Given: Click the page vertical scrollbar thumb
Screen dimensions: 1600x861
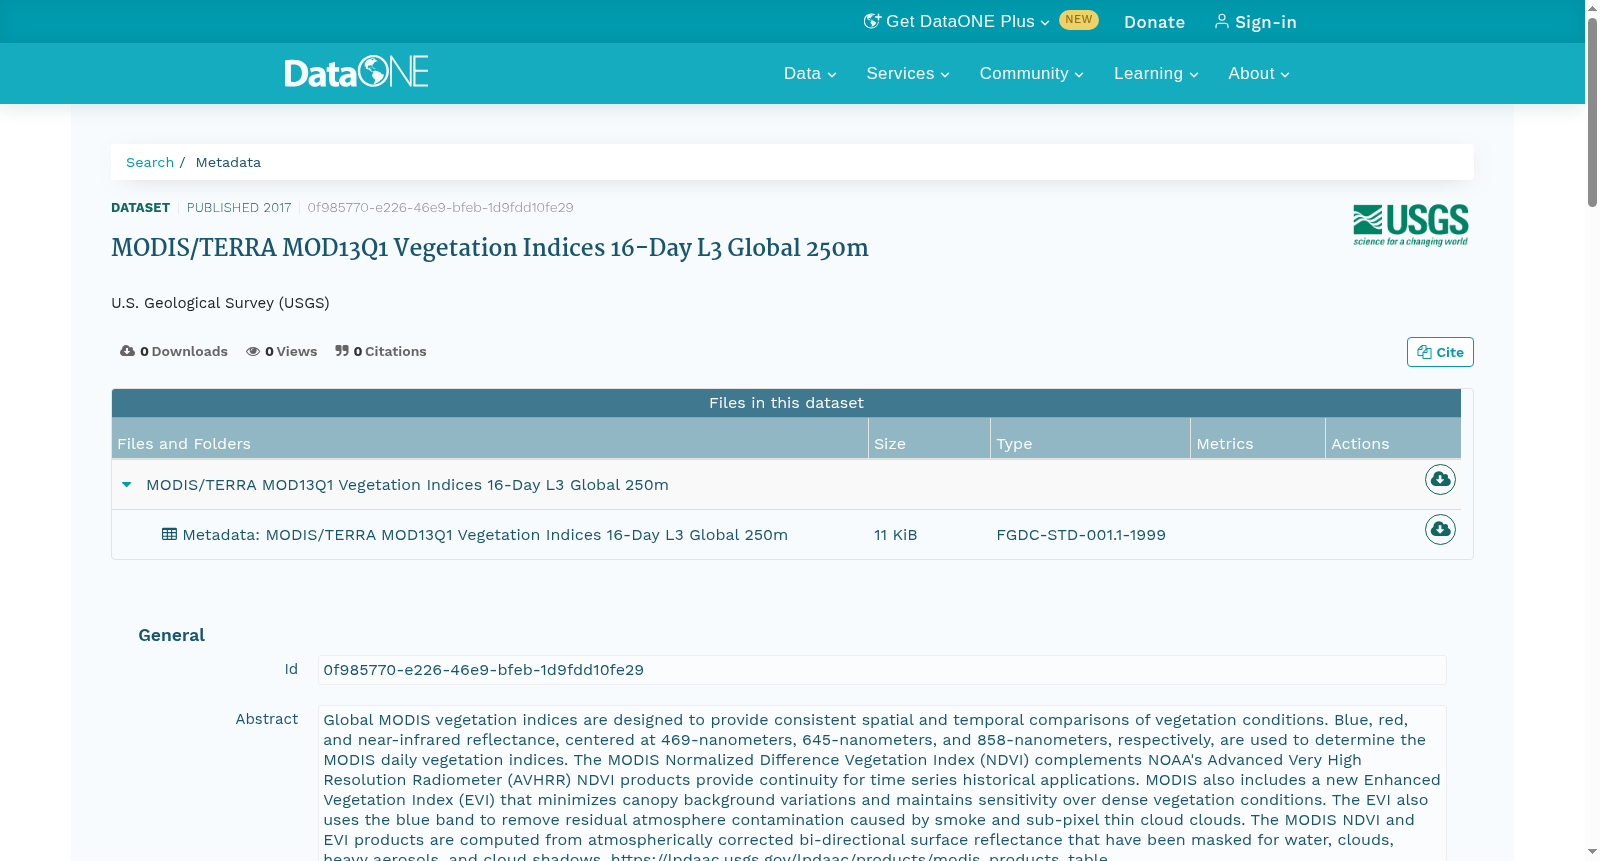Looking at the screenshot, I should [1592, 110].
